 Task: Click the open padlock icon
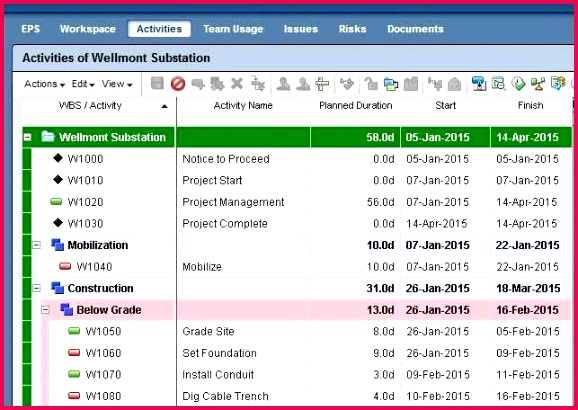click(370, 84)
